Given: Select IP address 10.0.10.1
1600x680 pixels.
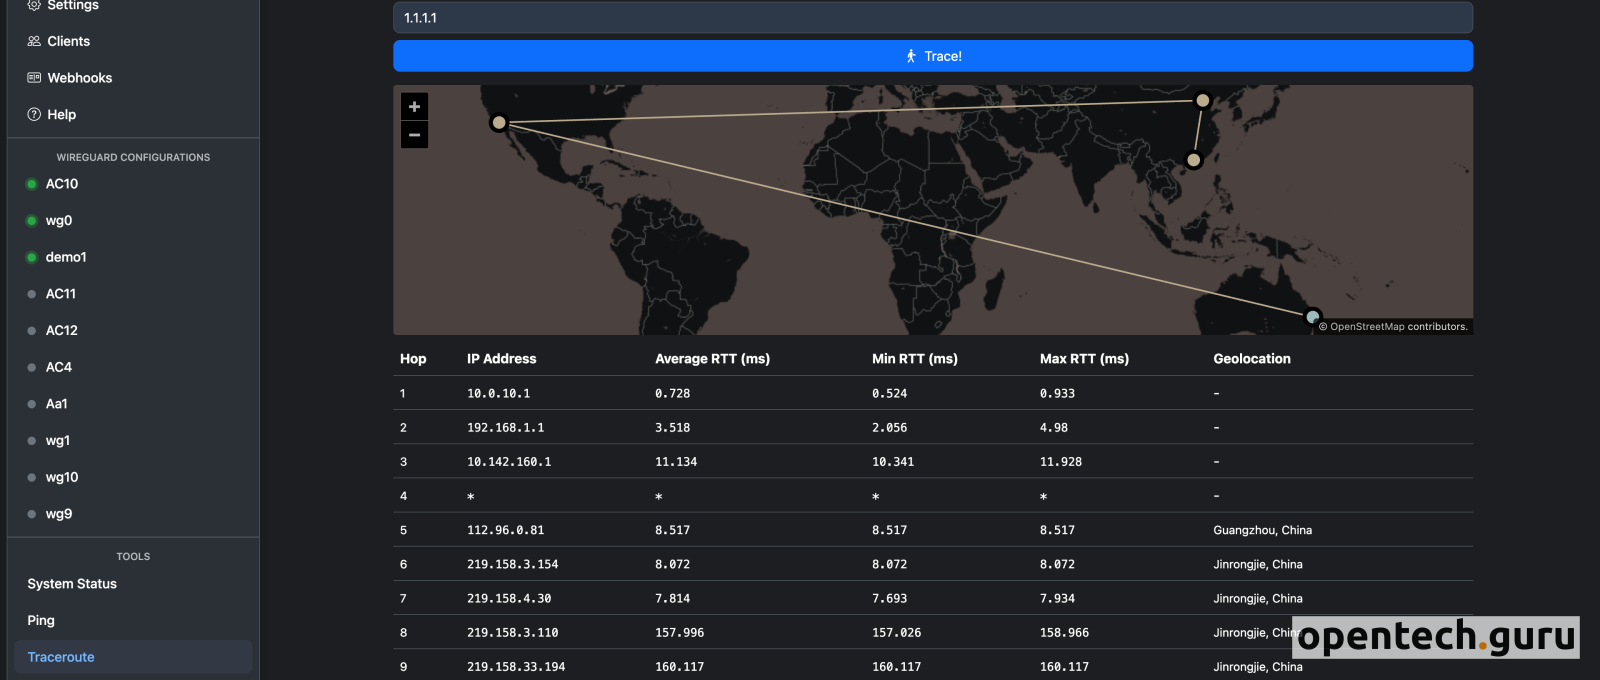Looking at the screenshot, I should [x=499, y=394].
